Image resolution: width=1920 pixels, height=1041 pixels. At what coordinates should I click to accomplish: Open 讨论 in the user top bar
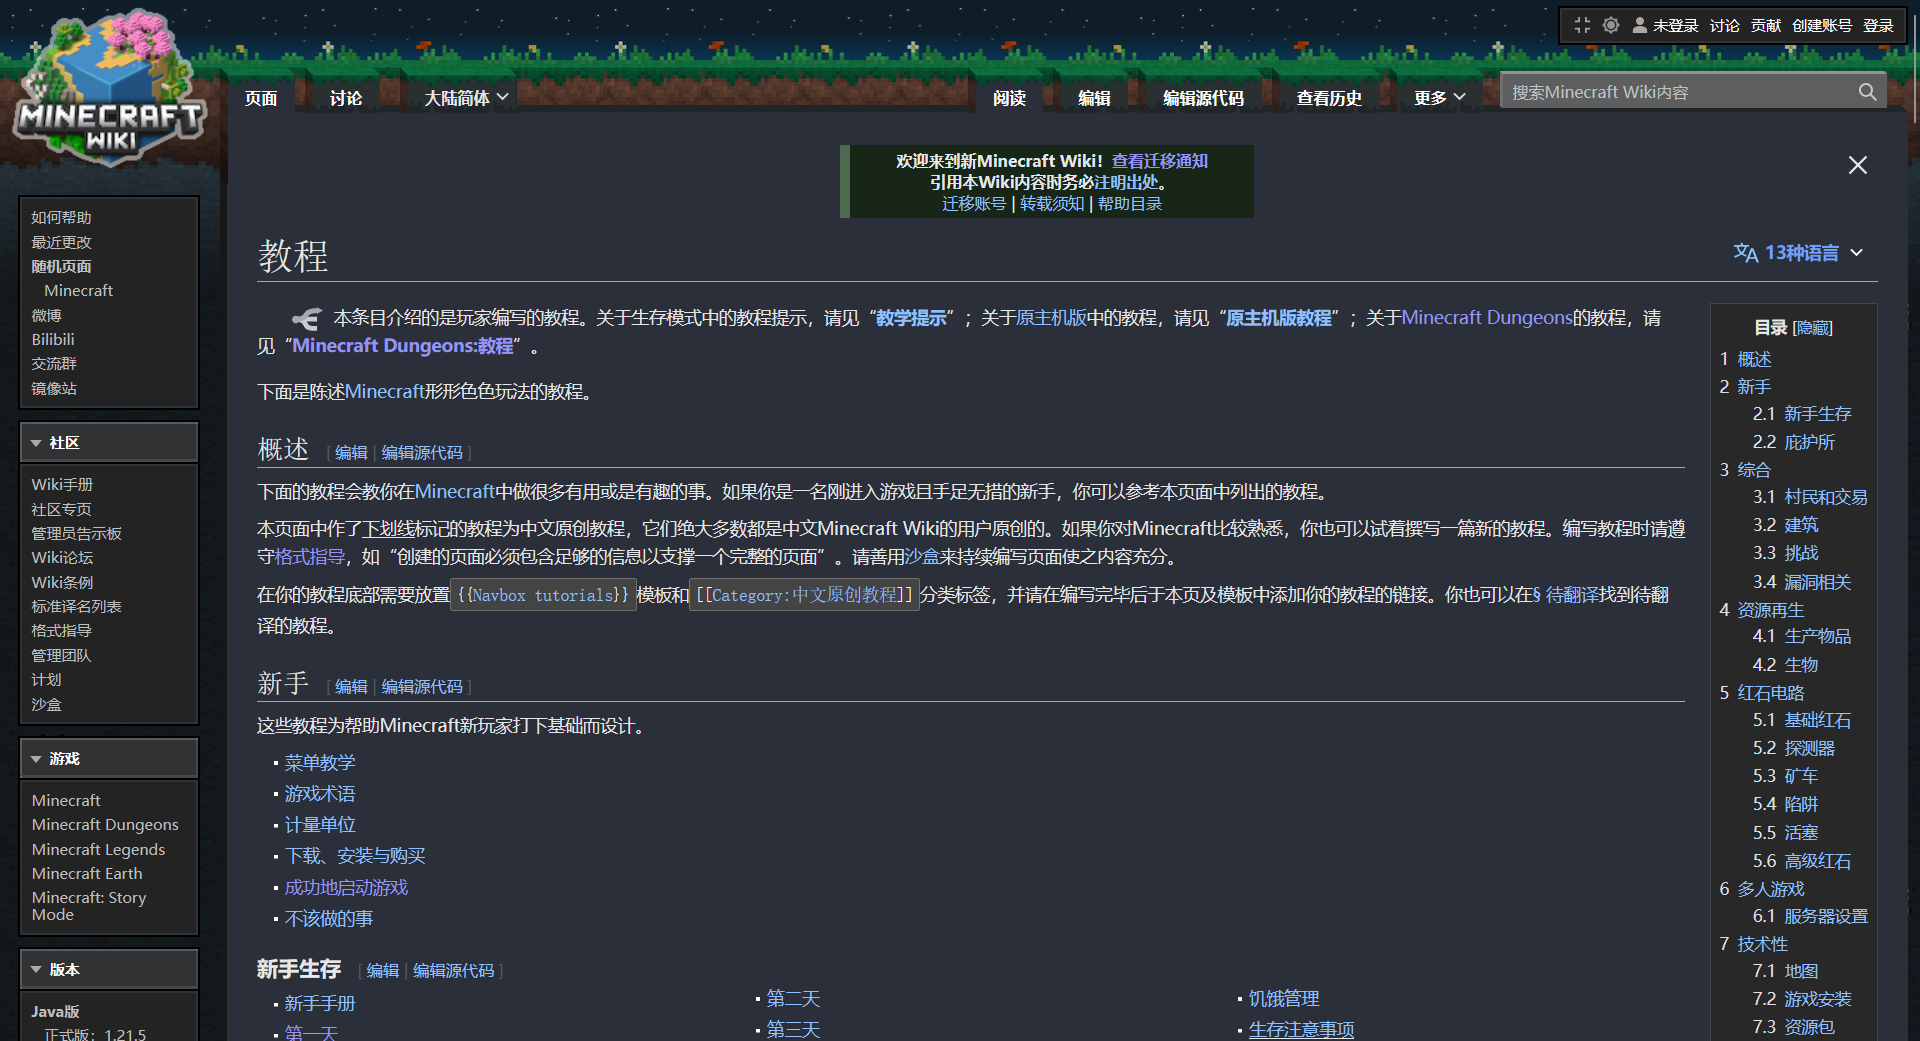coord(1724,25)
